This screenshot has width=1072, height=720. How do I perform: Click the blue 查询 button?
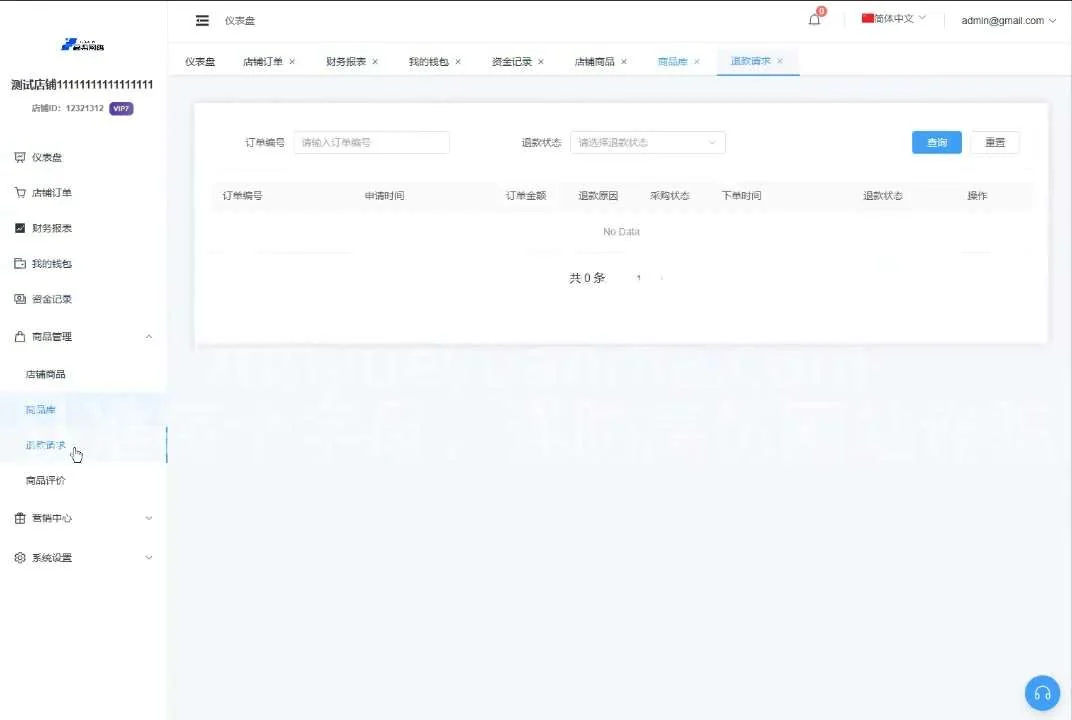point(936,143)
